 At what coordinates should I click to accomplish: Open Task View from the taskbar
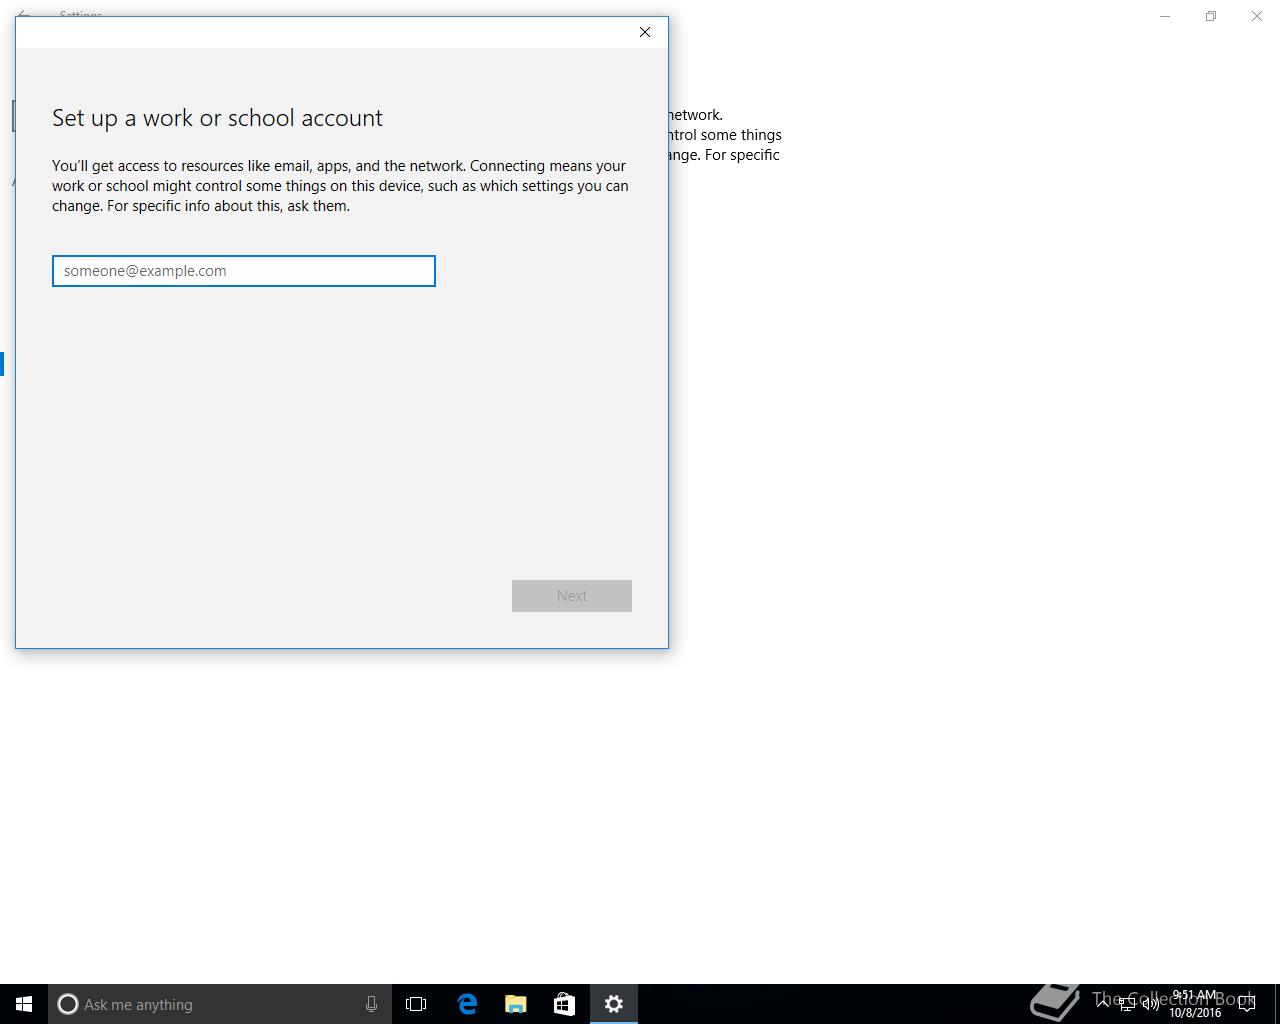[416, 1004]
